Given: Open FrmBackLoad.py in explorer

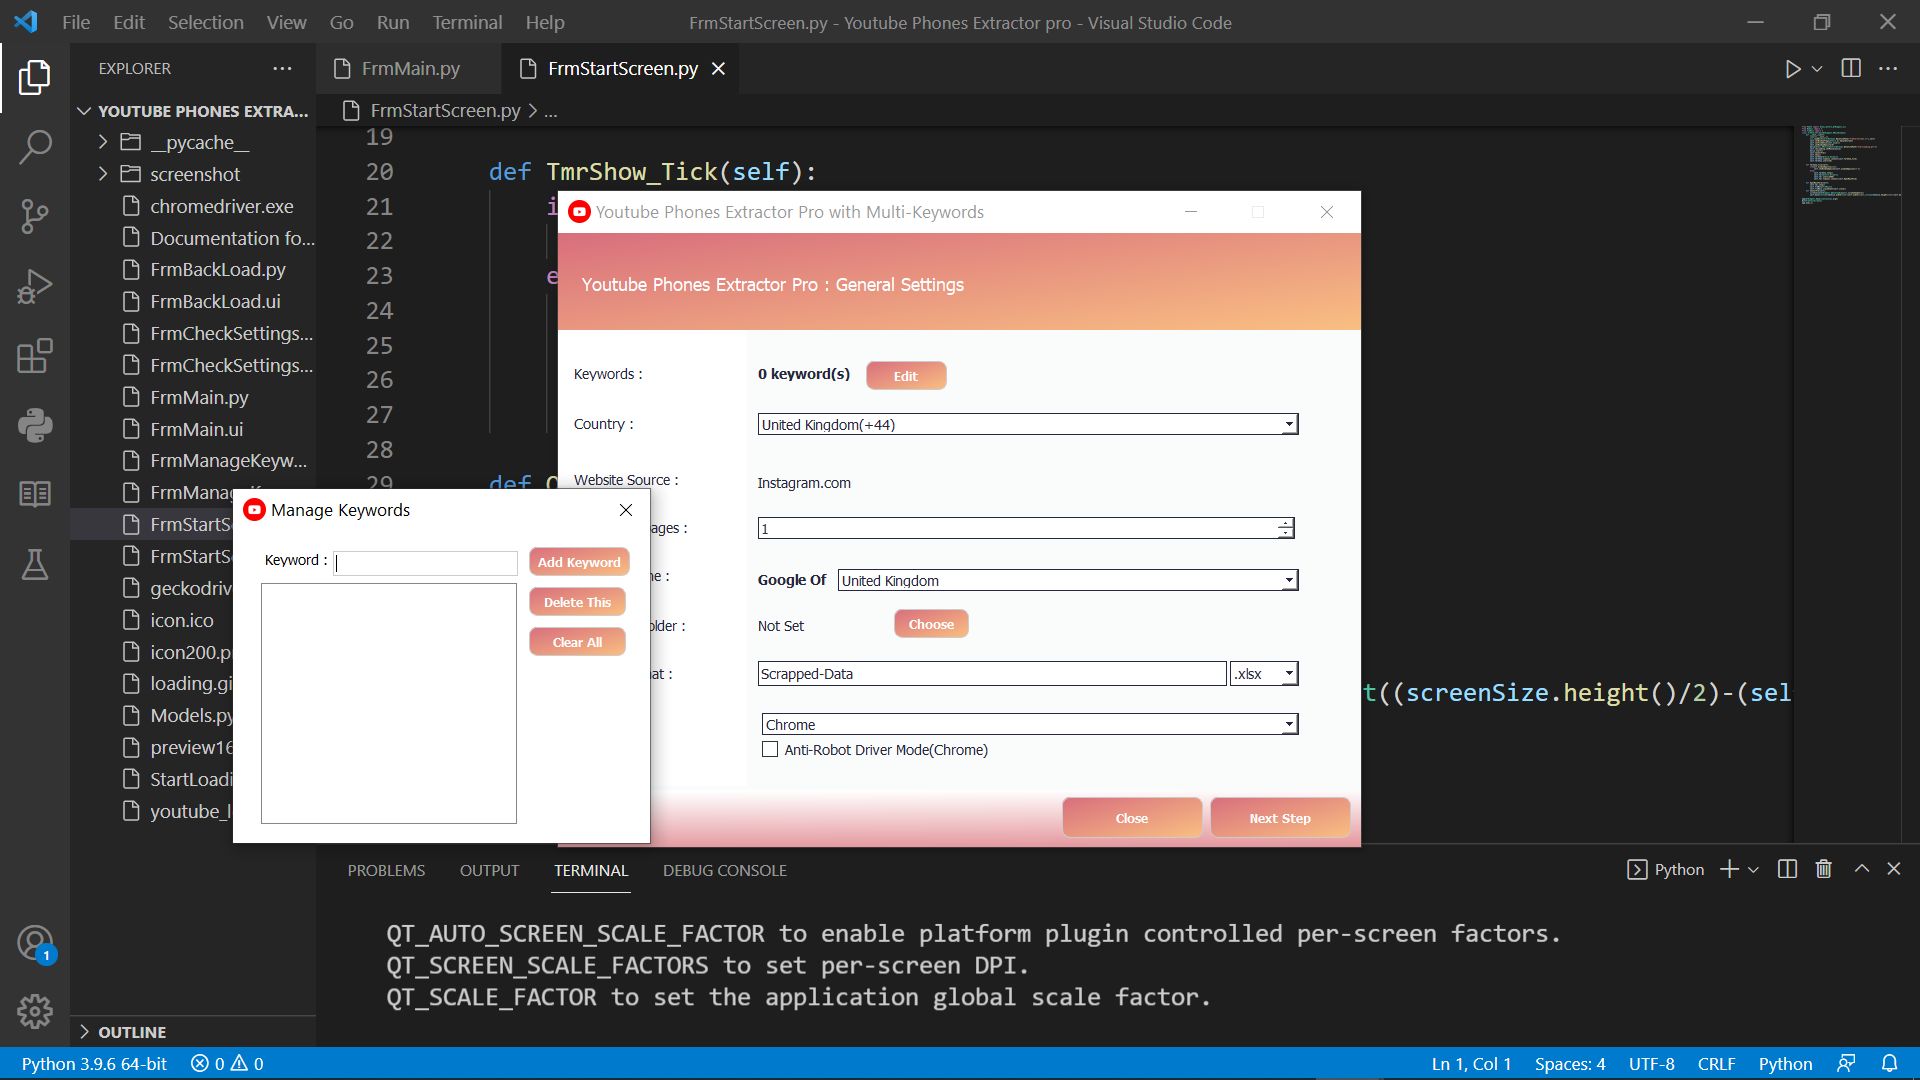Looking at the screenshot, I should pos(218,269).
